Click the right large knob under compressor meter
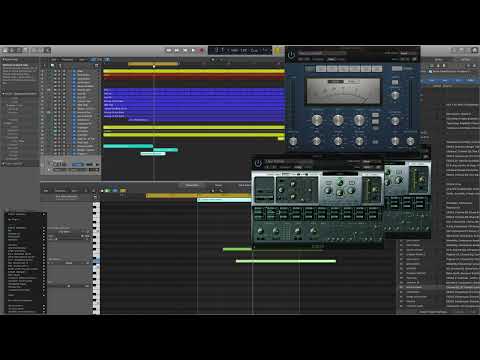The height and width of the screenshot is (360, 480). (359, 120)
